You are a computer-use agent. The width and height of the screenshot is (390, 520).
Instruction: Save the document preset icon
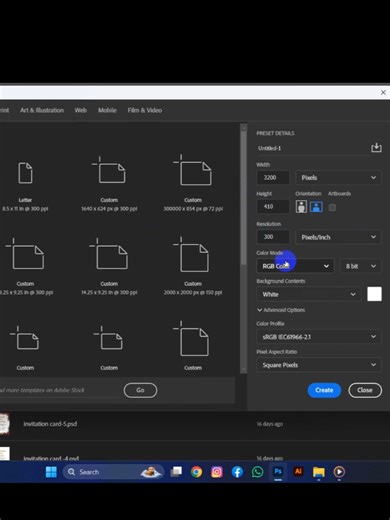pyautogui.click(x=376, y=148)
